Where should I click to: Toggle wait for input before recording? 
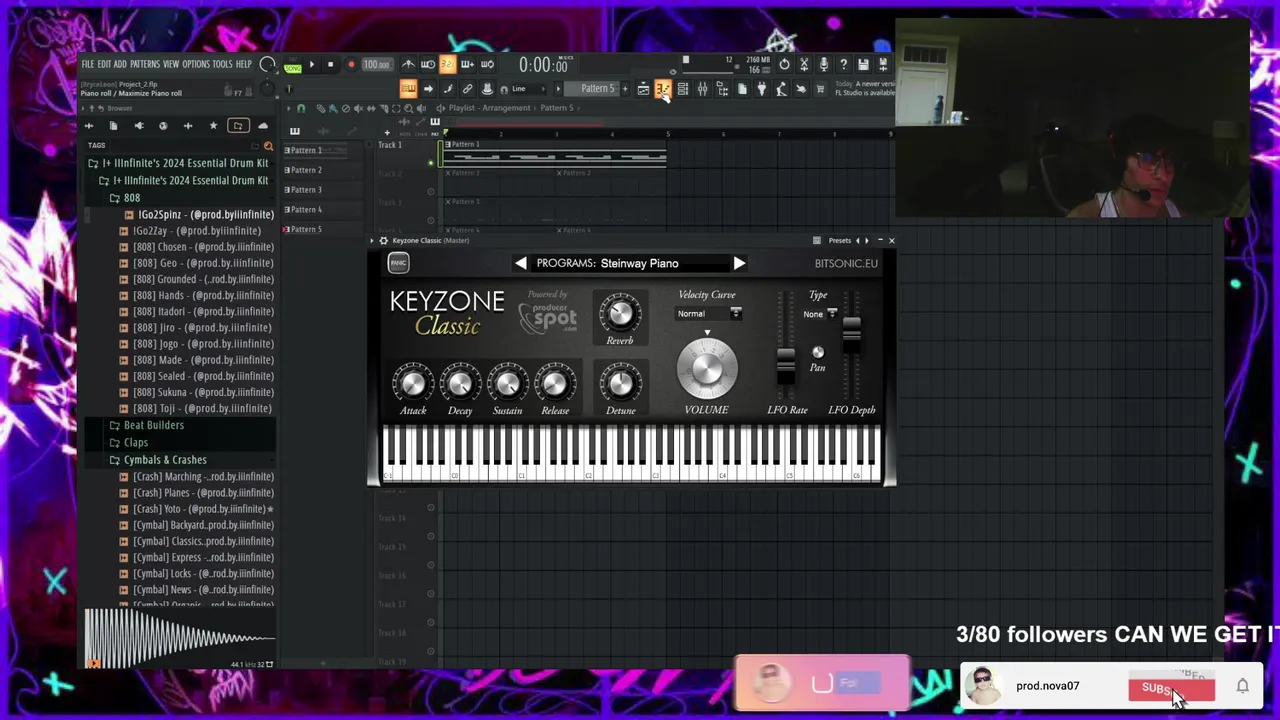[x=428, y=65]
